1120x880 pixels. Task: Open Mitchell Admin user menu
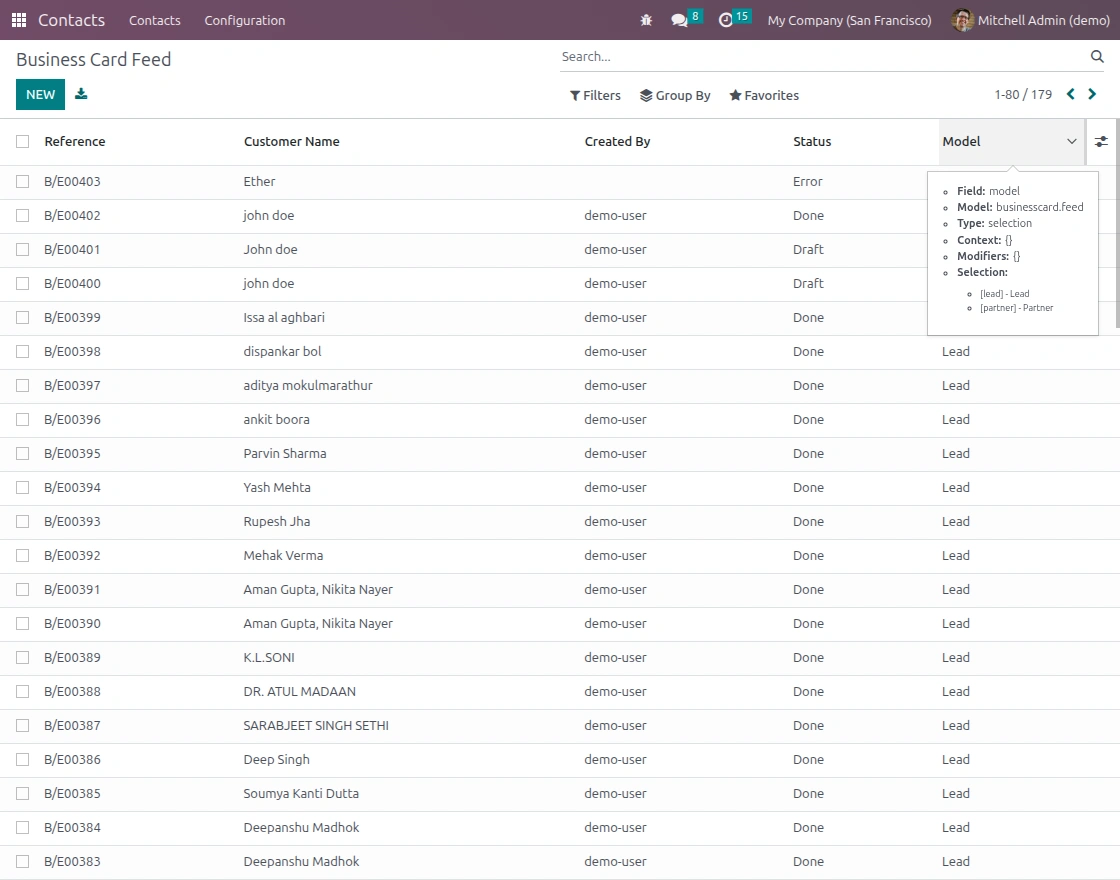[x=1030, y=20]
